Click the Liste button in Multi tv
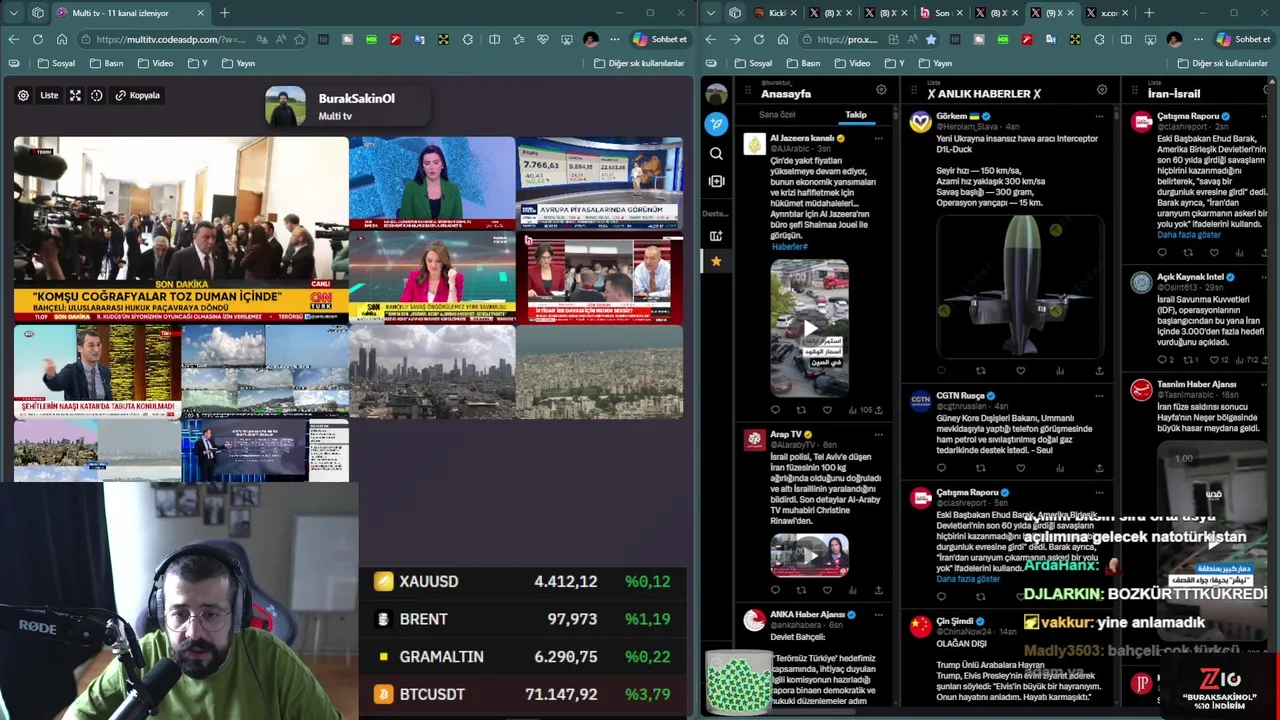Screen dimensions: 1280x720 click(x=49, y=95)
